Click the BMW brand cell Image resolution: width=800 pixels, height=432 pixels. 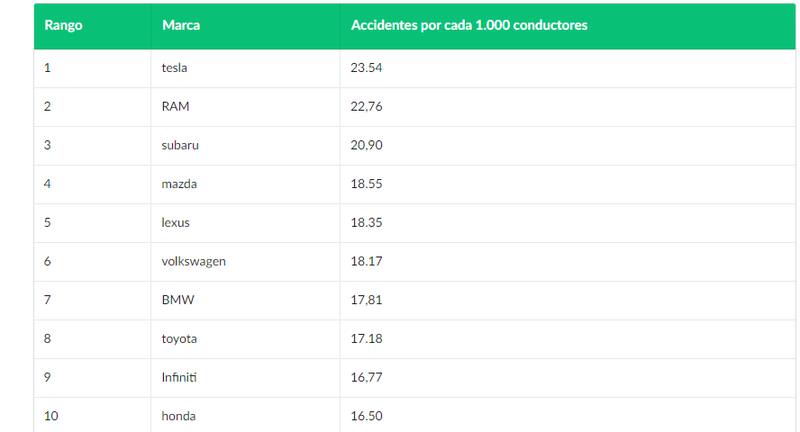(176, 300)
